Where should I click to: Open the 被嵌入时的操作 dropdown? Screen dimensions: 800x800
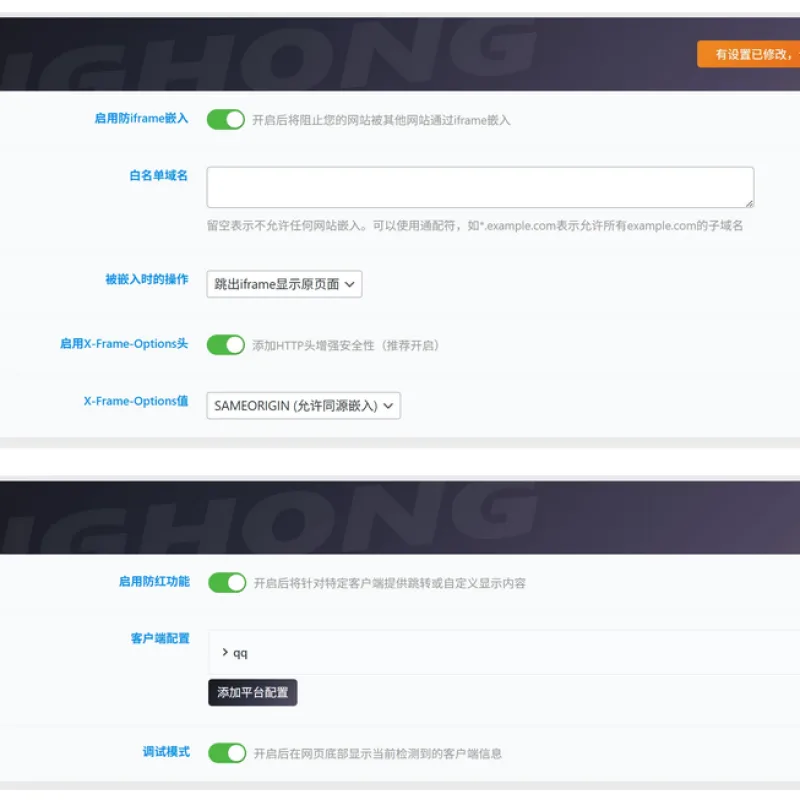(284, 284)
